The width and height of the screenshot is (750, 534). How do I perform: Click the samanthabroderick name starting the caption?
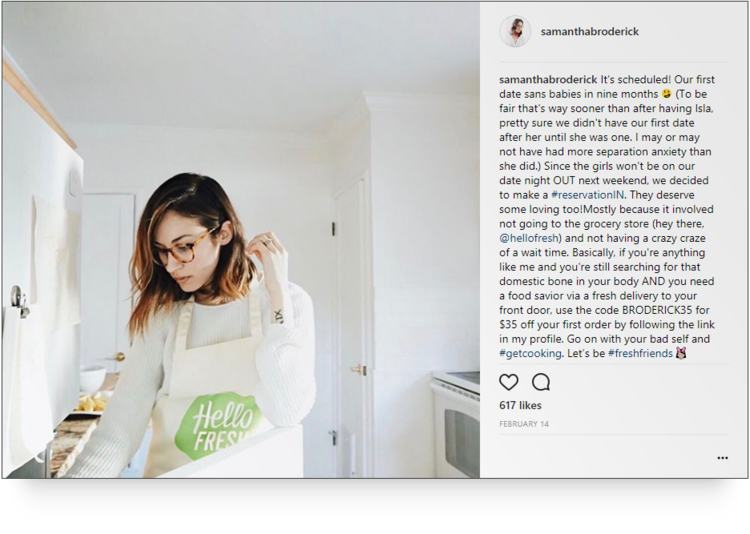[x=548, y=79]
